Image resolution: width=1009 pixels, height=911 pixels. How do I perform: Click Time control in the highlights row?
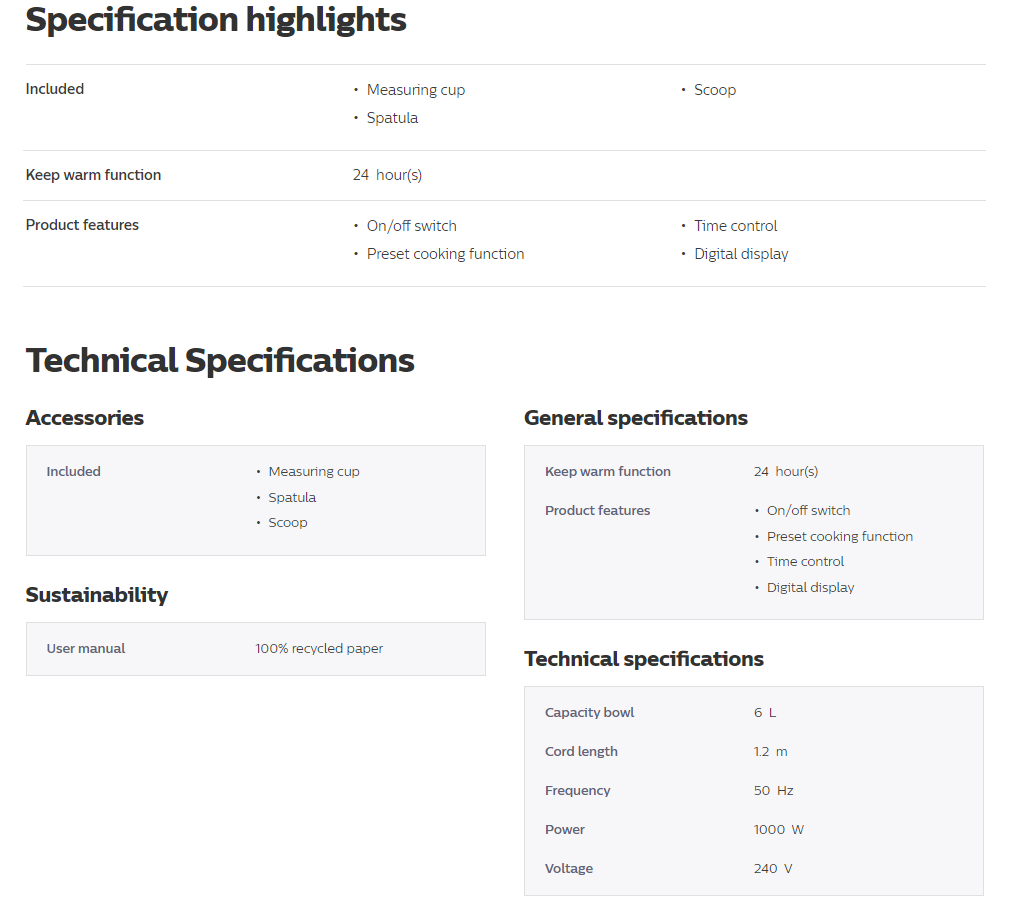(x=736, y=226)
